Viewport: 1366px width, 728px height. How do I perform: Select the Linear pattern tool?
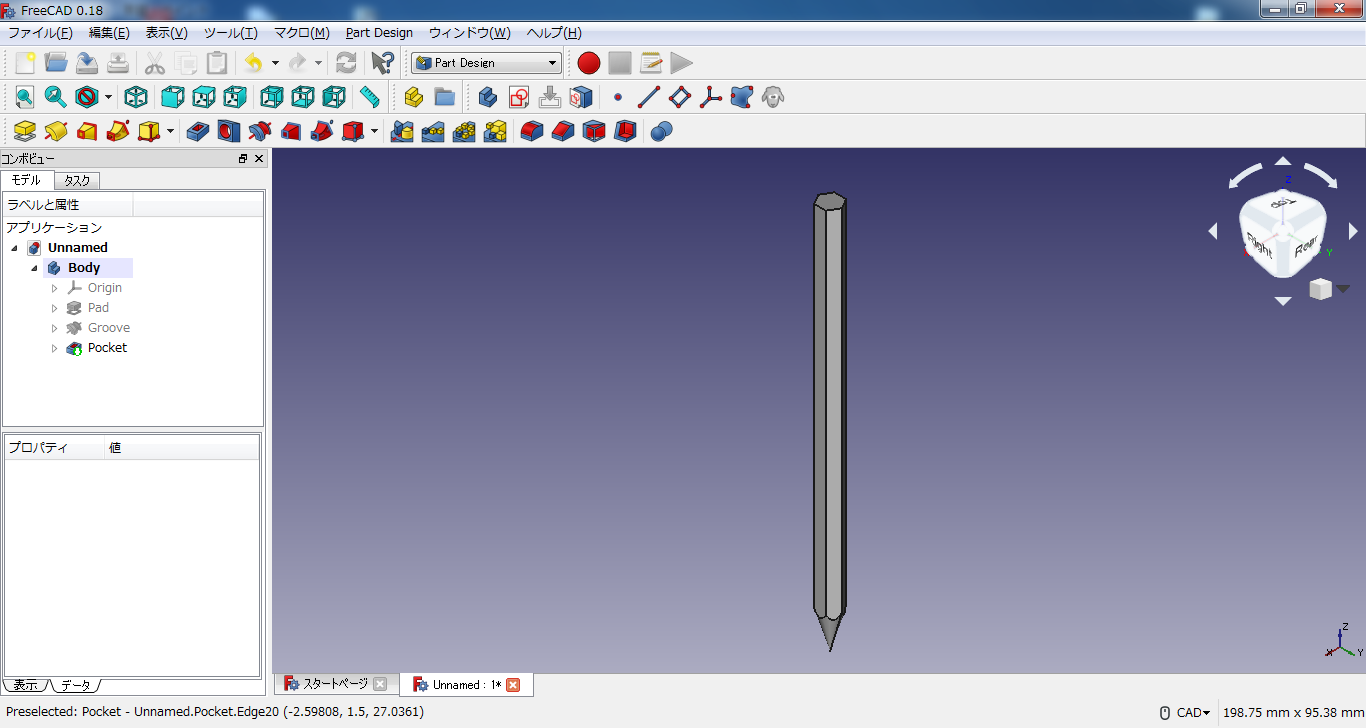[x=433, y=131]
